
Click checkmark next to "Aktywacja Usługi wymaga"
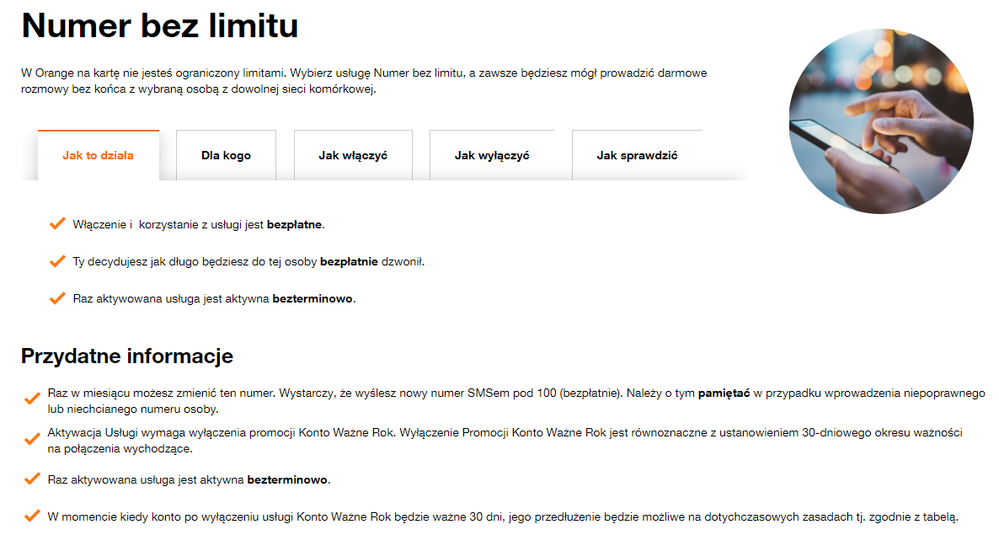pos(32,439)
